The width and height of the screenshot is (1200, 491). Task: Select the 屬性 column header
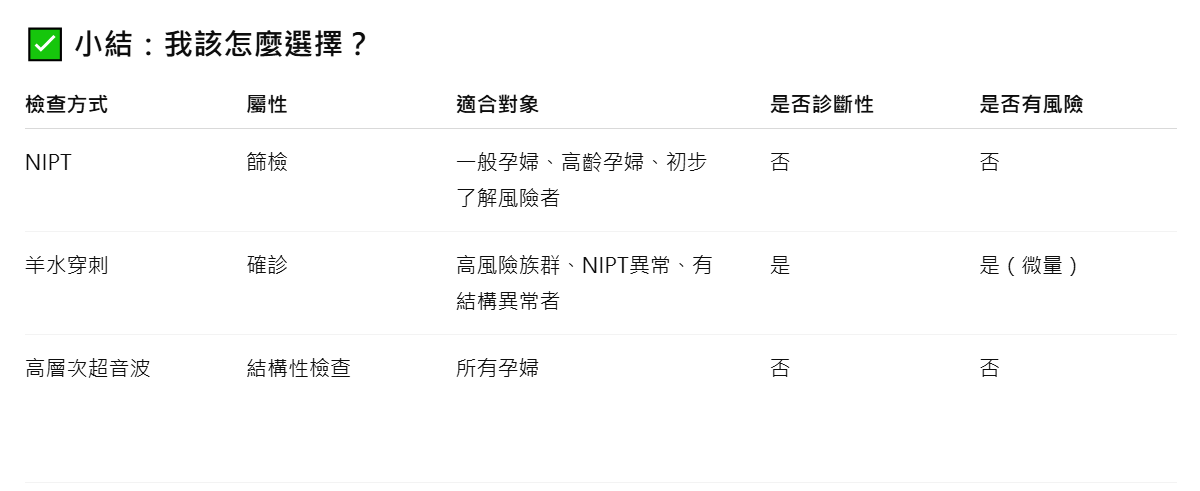pyautogui.click(x=267, y=105)
